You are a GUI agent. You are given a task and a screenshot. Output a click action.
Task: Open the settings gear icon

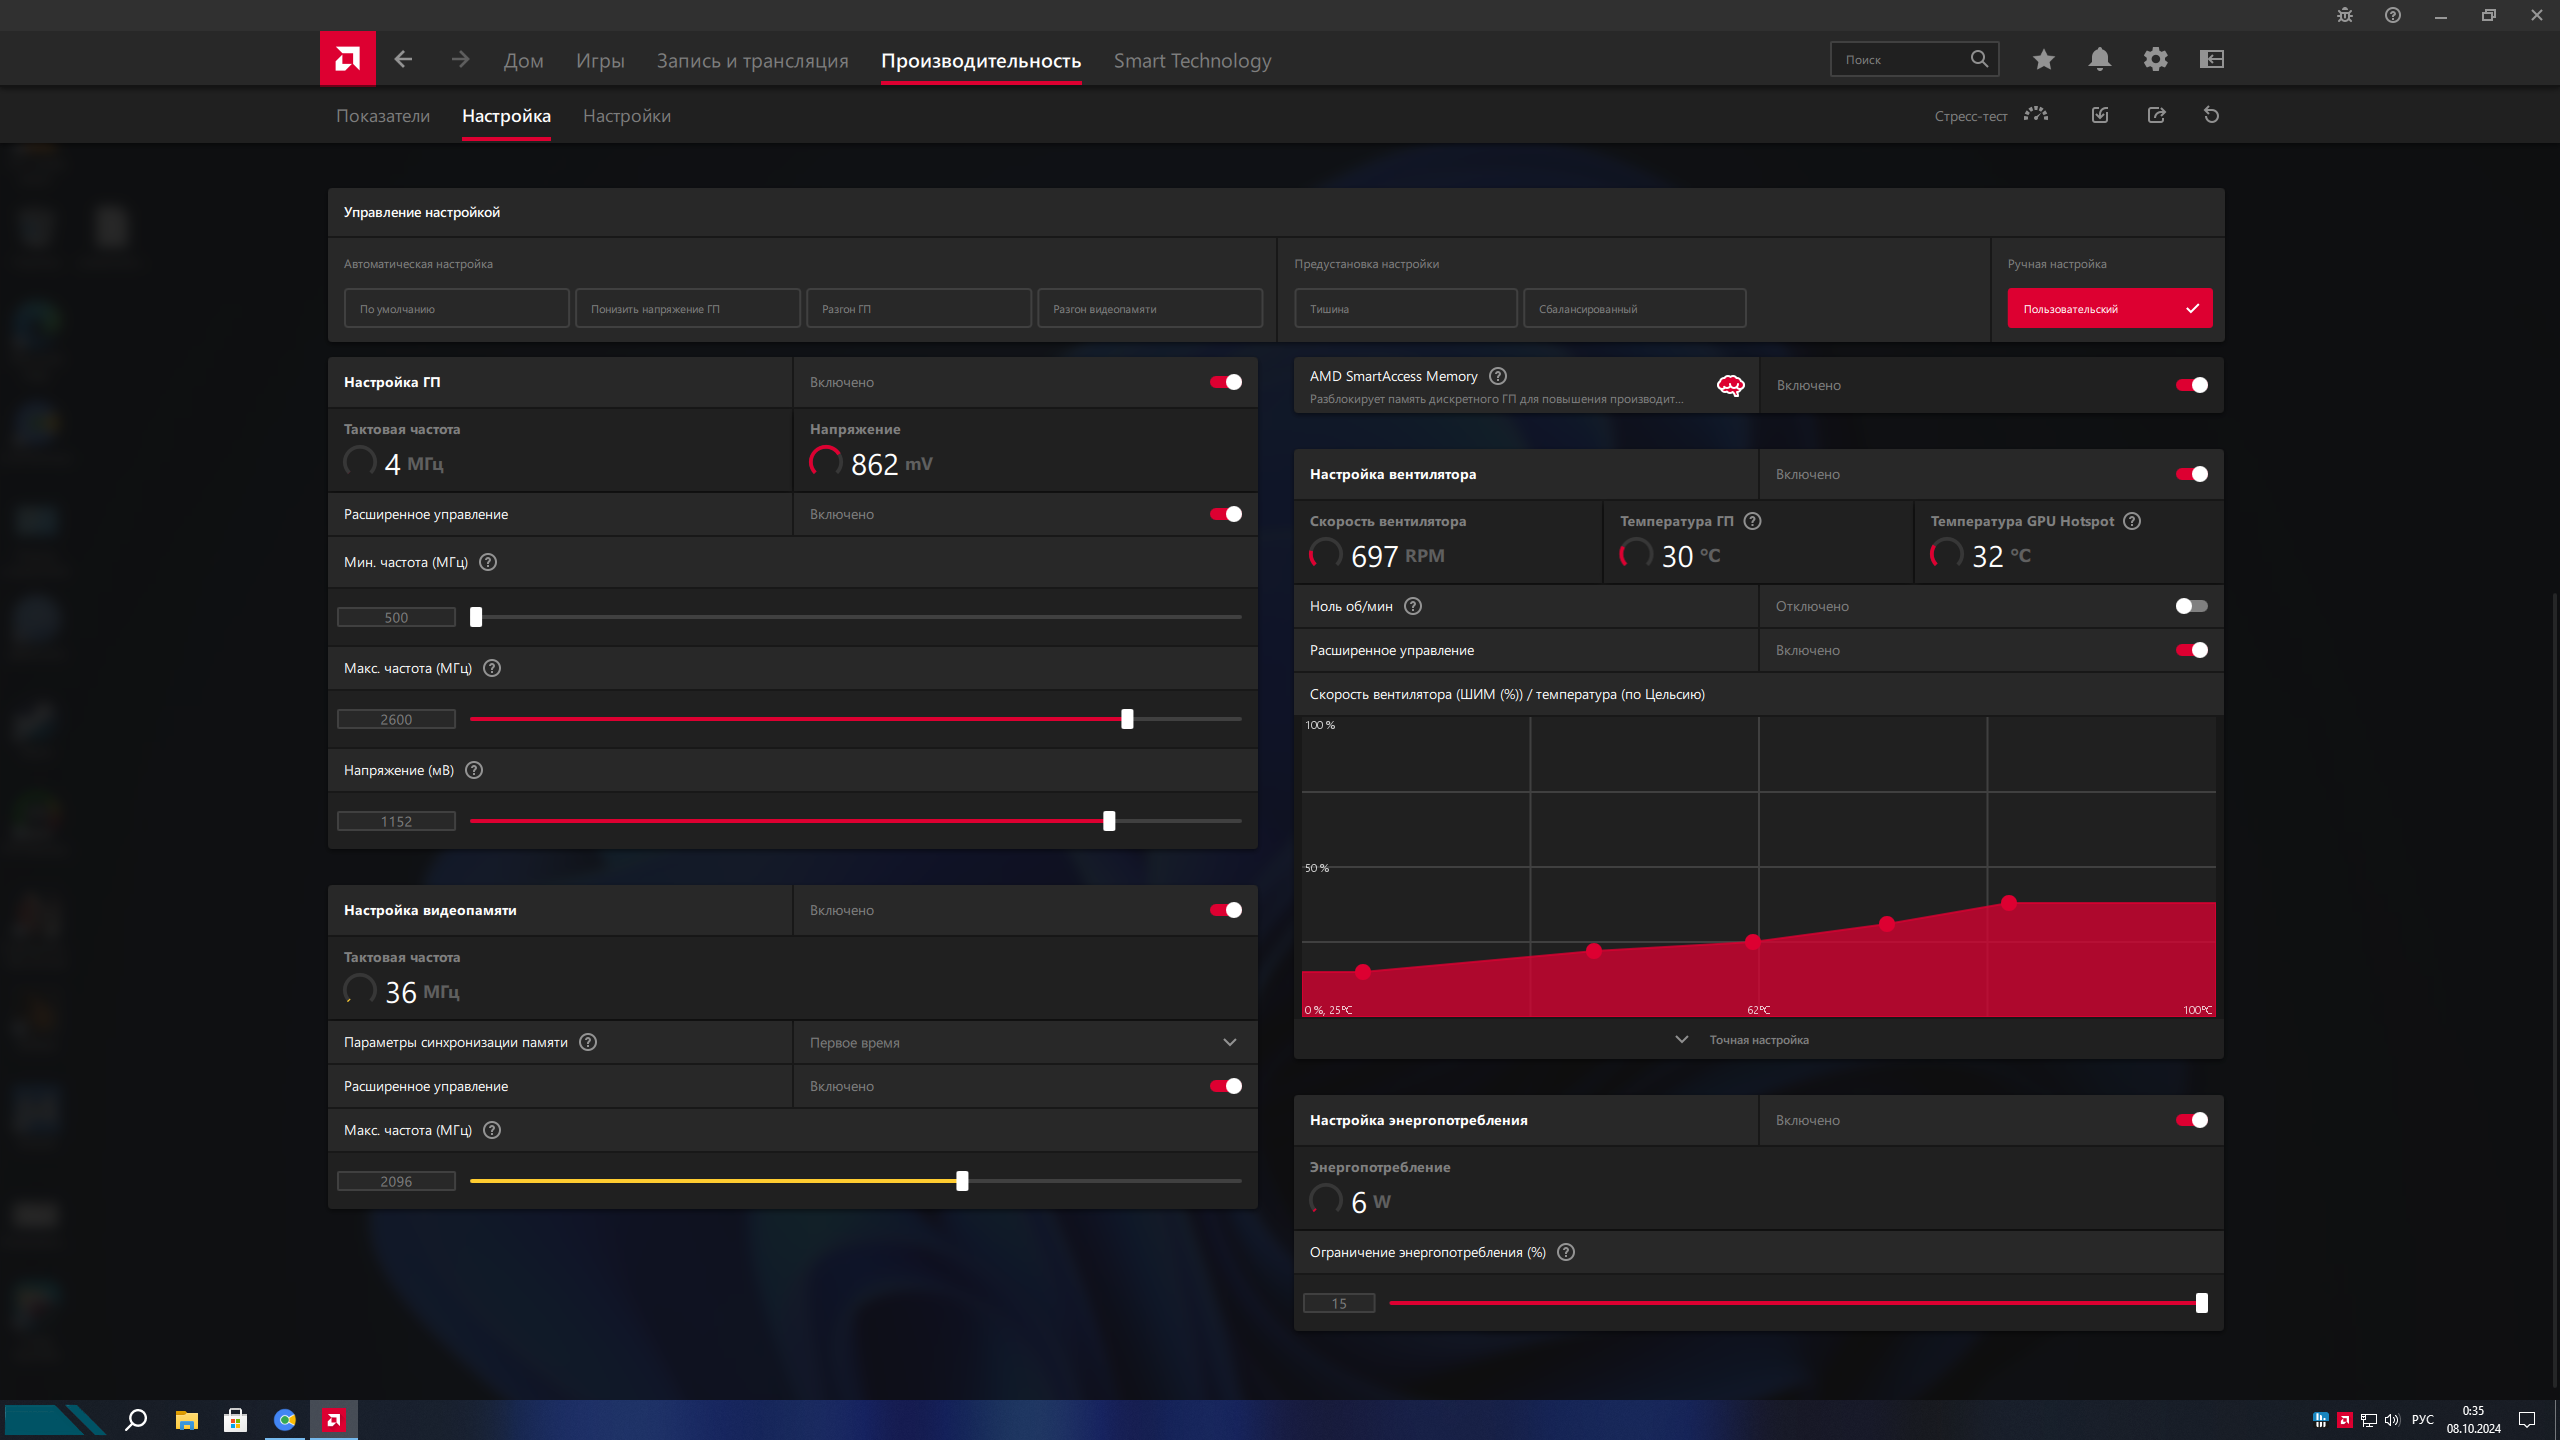coord(2155,59)
